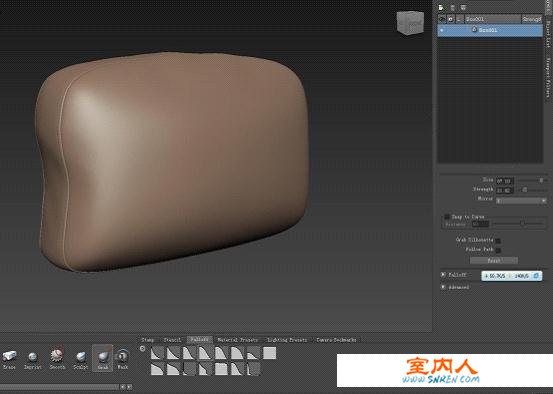This screenshot has height=394, width=553.
Task: Click the Reset button in tool properties
Action: 494,260
